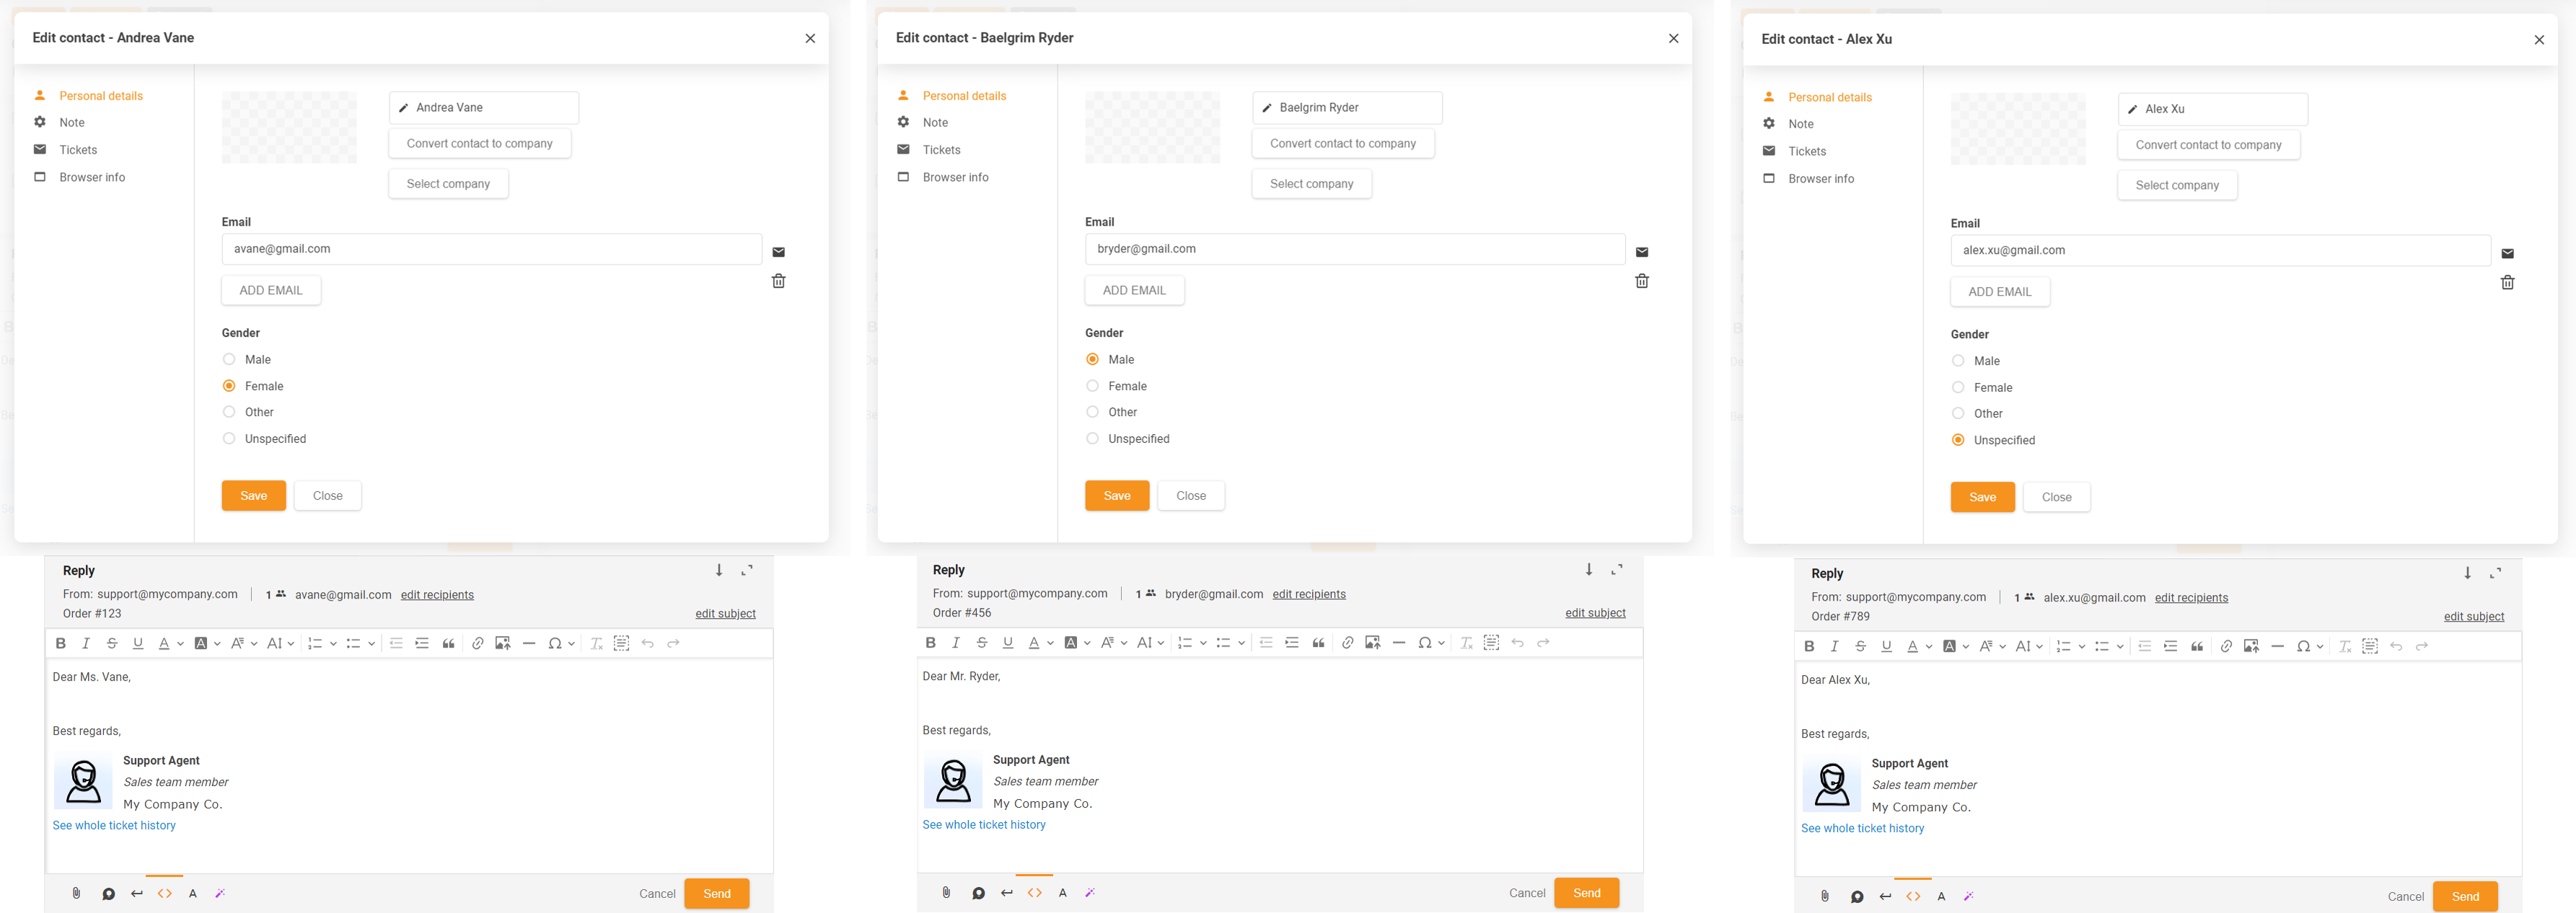The height and width of the screenshot is (913, 2576).
Task: Click Convert contact to company for Alex Xu
Action: click(x=2208, y=145)
